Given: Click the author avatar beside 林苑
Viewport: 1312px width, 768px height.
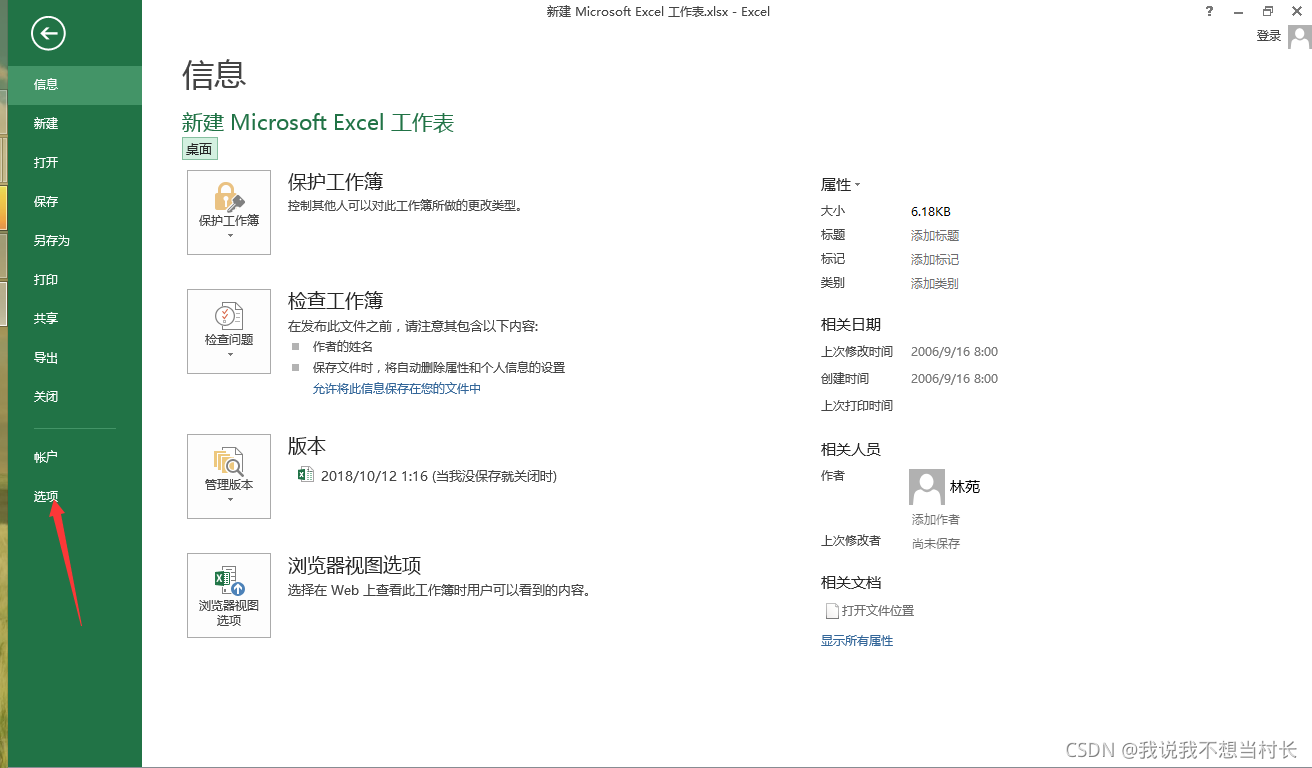Looking at the screenshot, I should (927, 487).
